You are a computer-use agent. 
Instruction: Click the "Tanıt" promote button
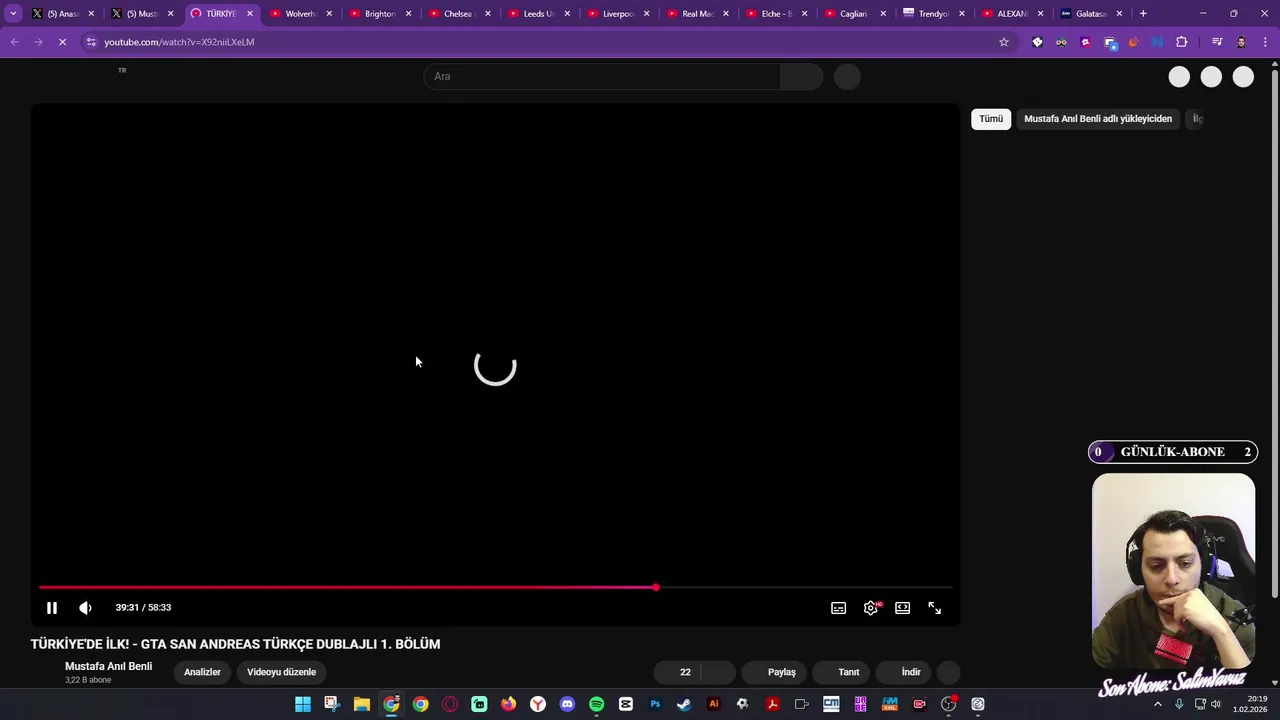click(840, 672)
